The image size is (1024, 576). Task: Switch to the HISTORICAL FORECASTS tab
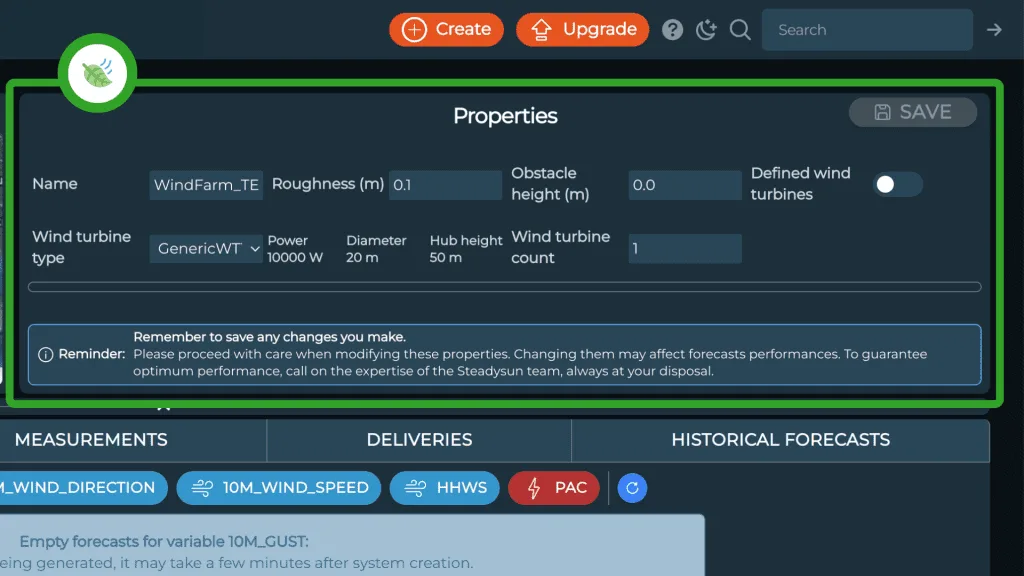pos(781,440)
